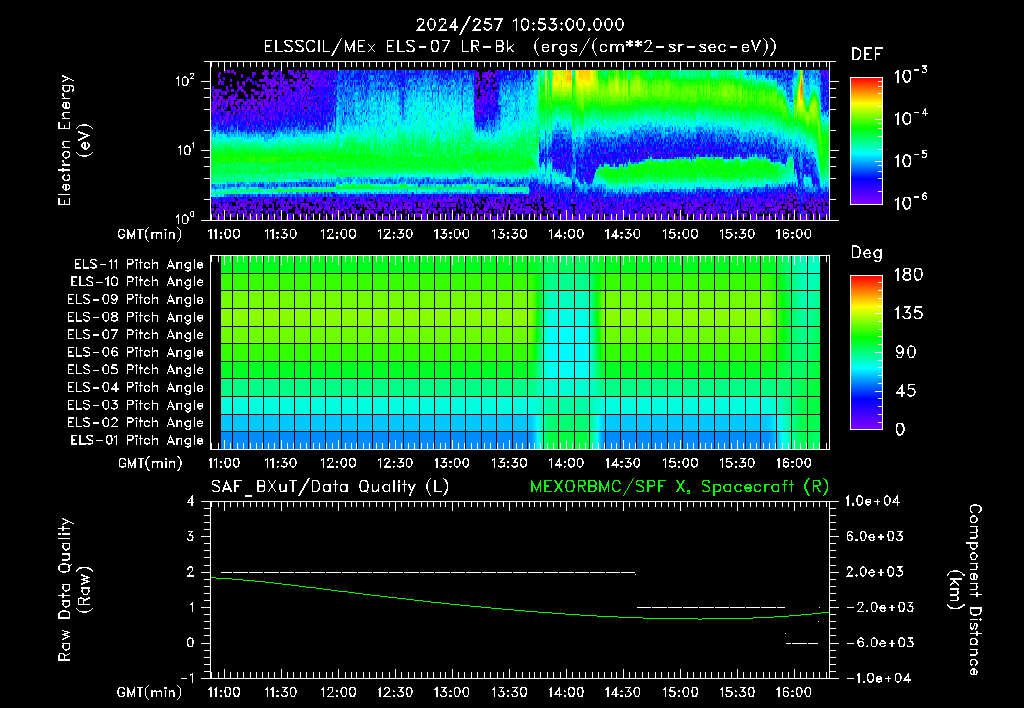The image size is (1024, 708).
Task: Click the GMT(min) label under the pitch angle panel
Action: point(149,463)
